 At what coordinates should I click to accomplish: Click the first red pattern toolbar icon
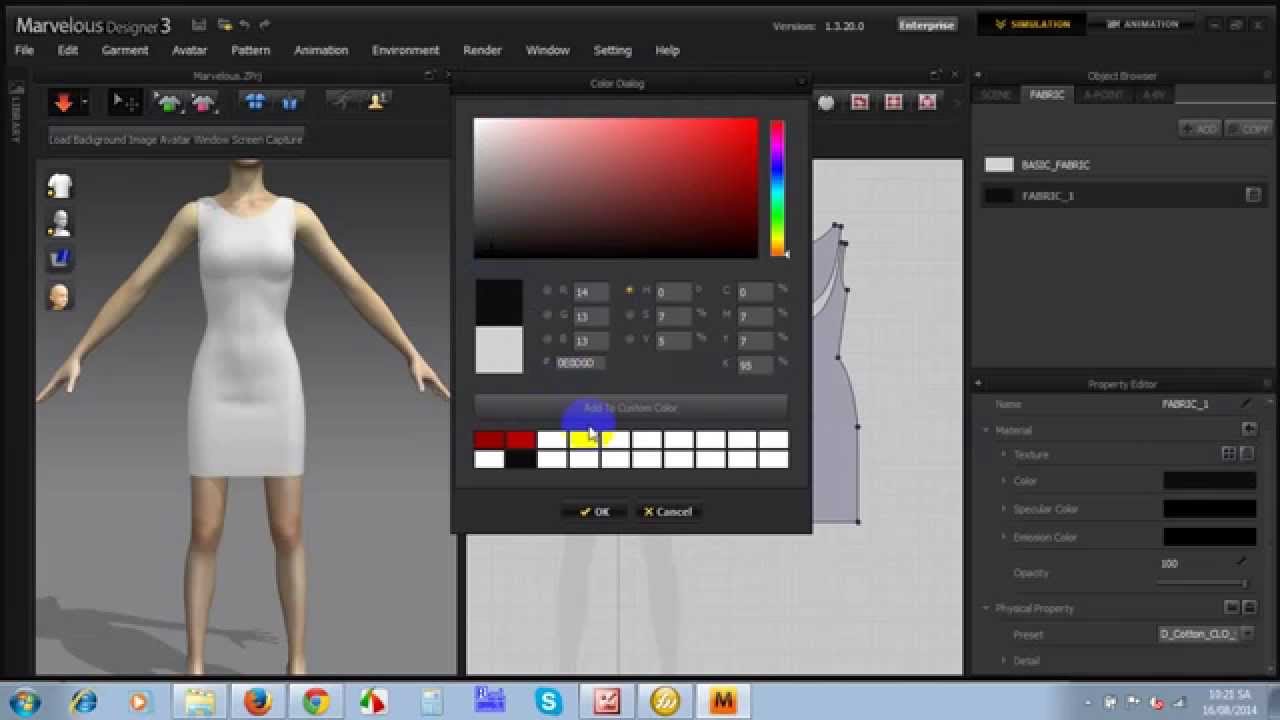coord(859,102)
